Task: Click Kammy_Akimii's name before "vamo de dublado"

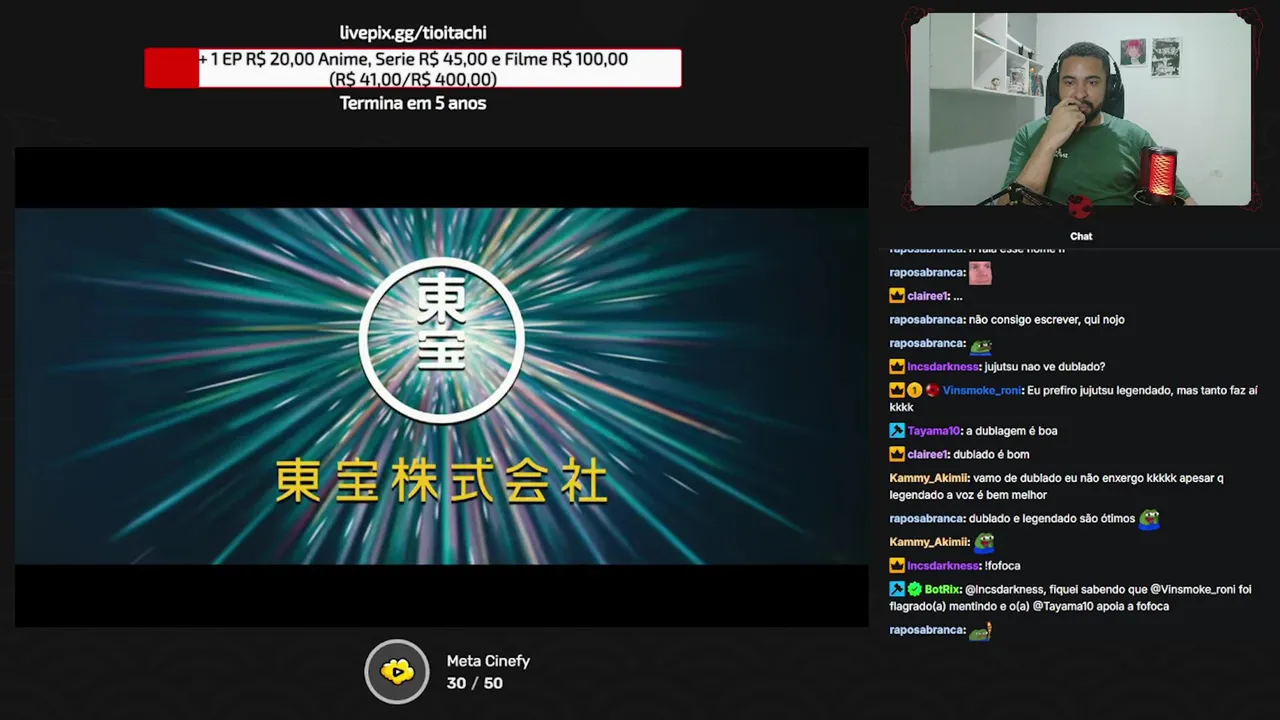Action: tap(929, 478)
